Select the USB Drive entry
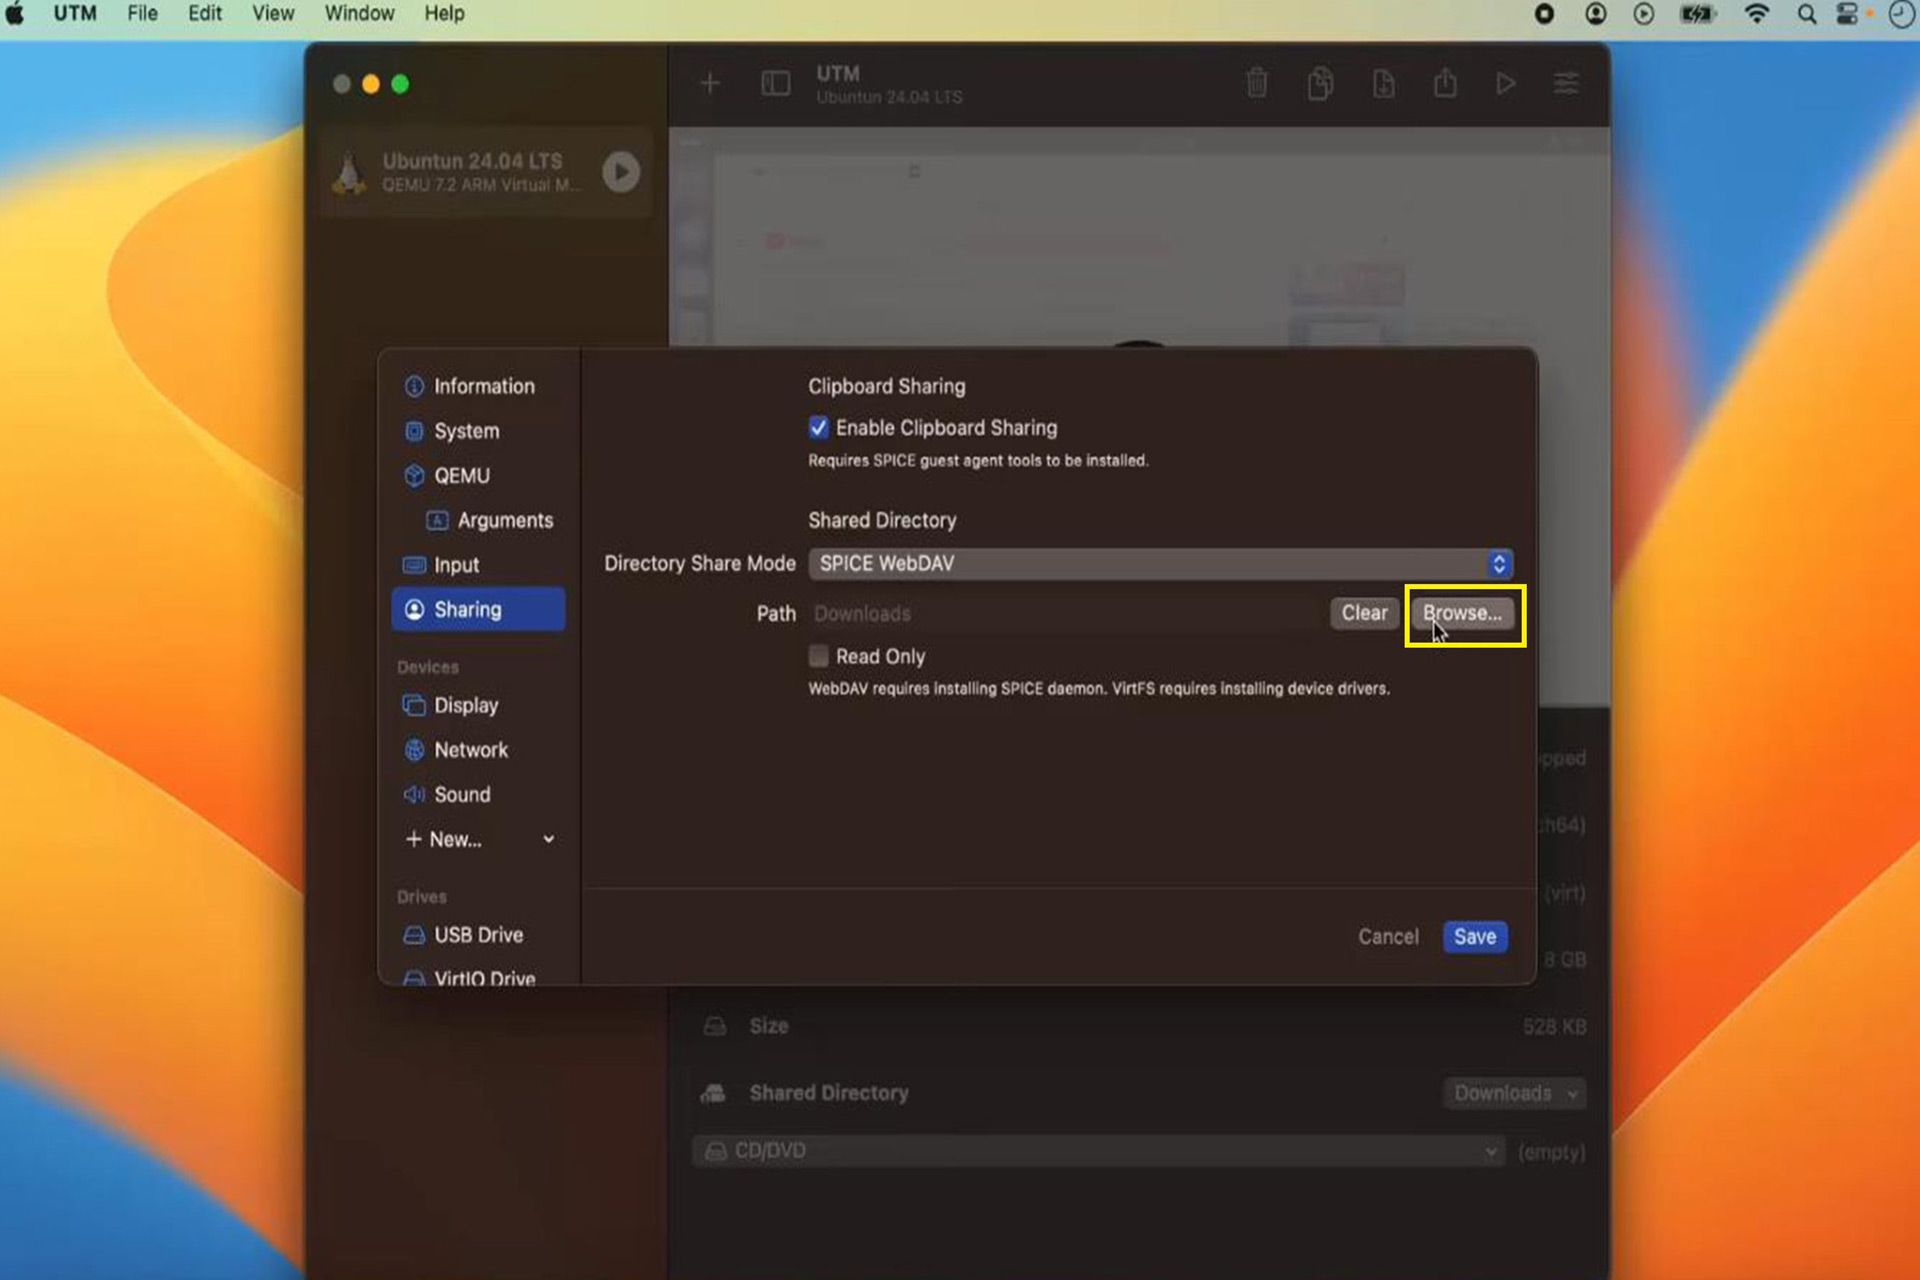Image resolution: width=1920 pixels, height=1280 pixels. [478, 935]
